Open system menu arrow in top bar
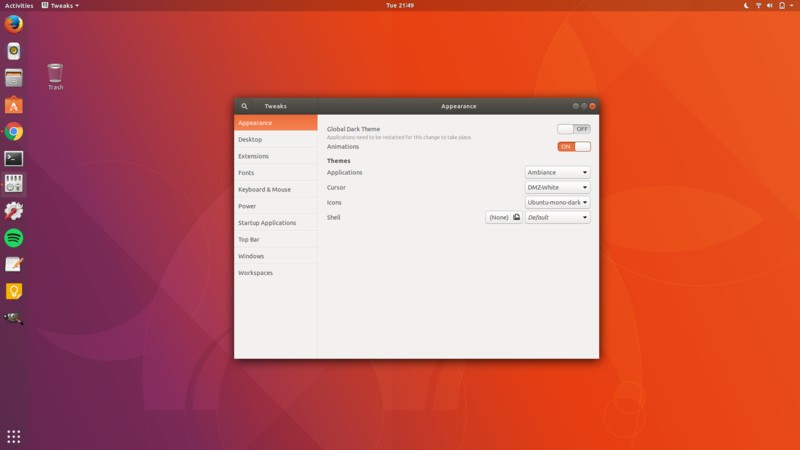The image size is (800, 450). point(792,6)
